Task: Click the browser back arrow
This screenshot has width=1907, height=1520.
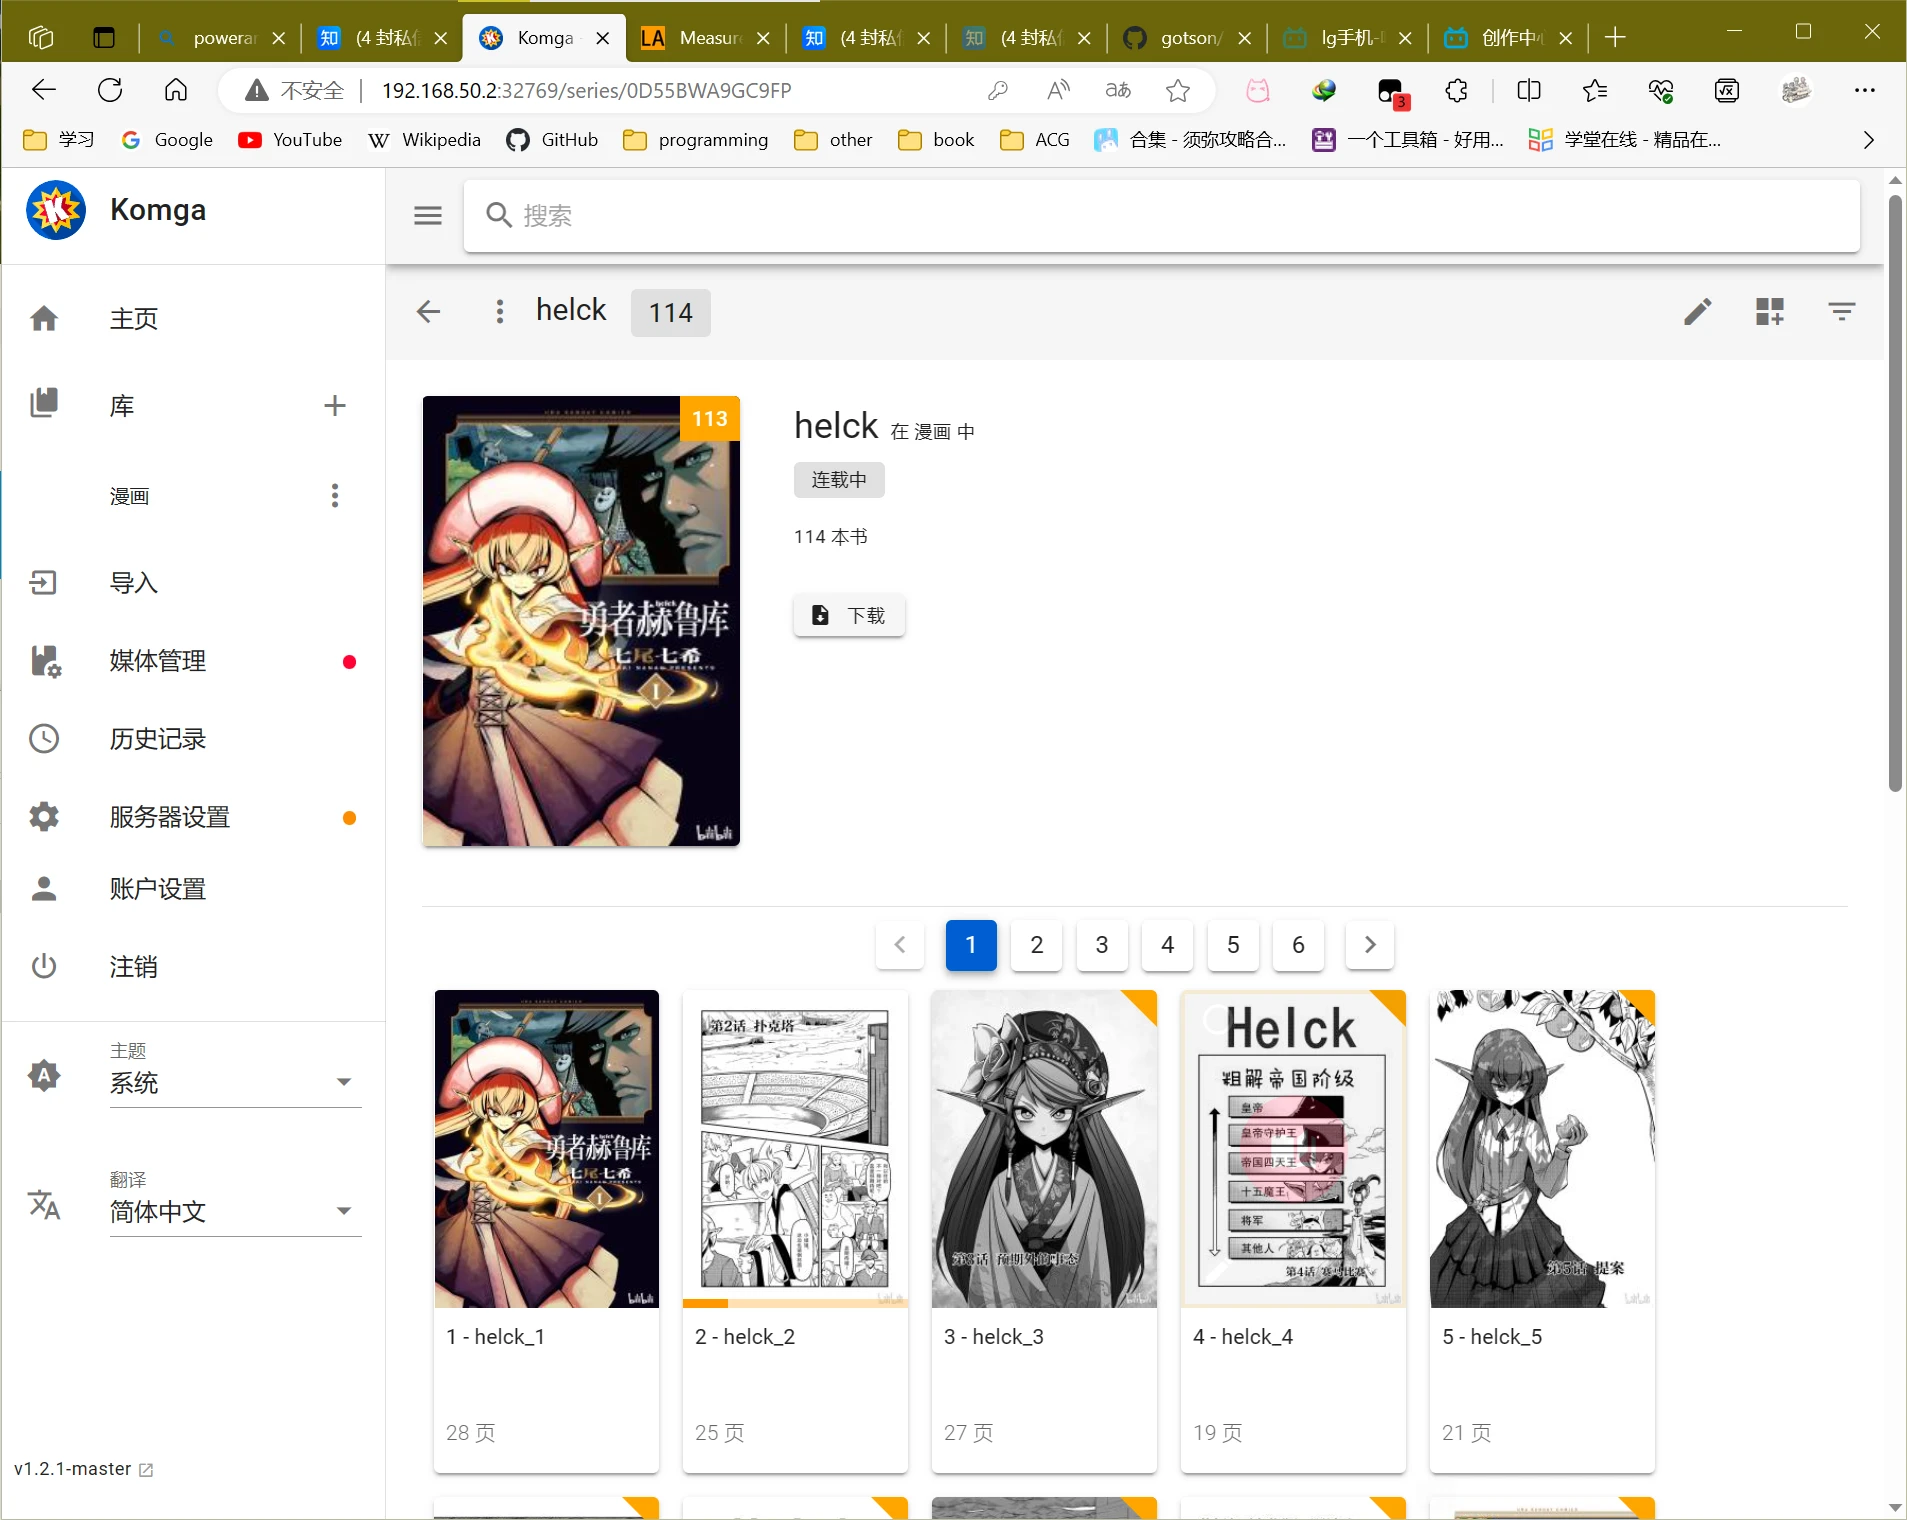Action: click(x=44, y=90)
